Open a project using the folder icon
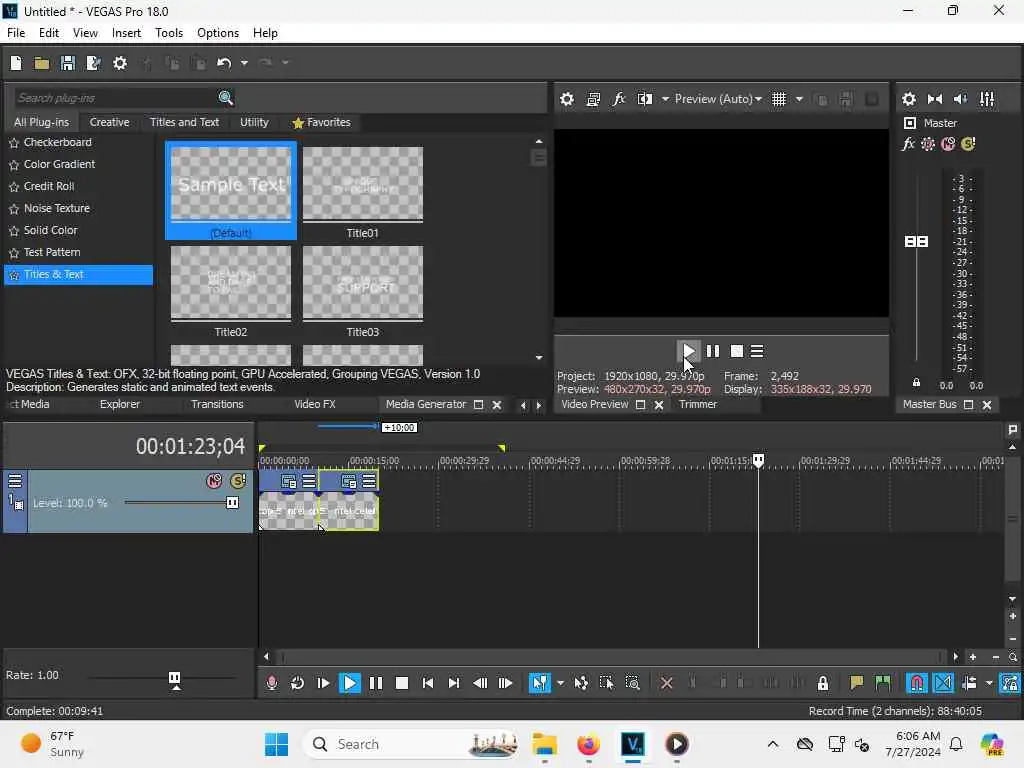 (x=42, y=63)
